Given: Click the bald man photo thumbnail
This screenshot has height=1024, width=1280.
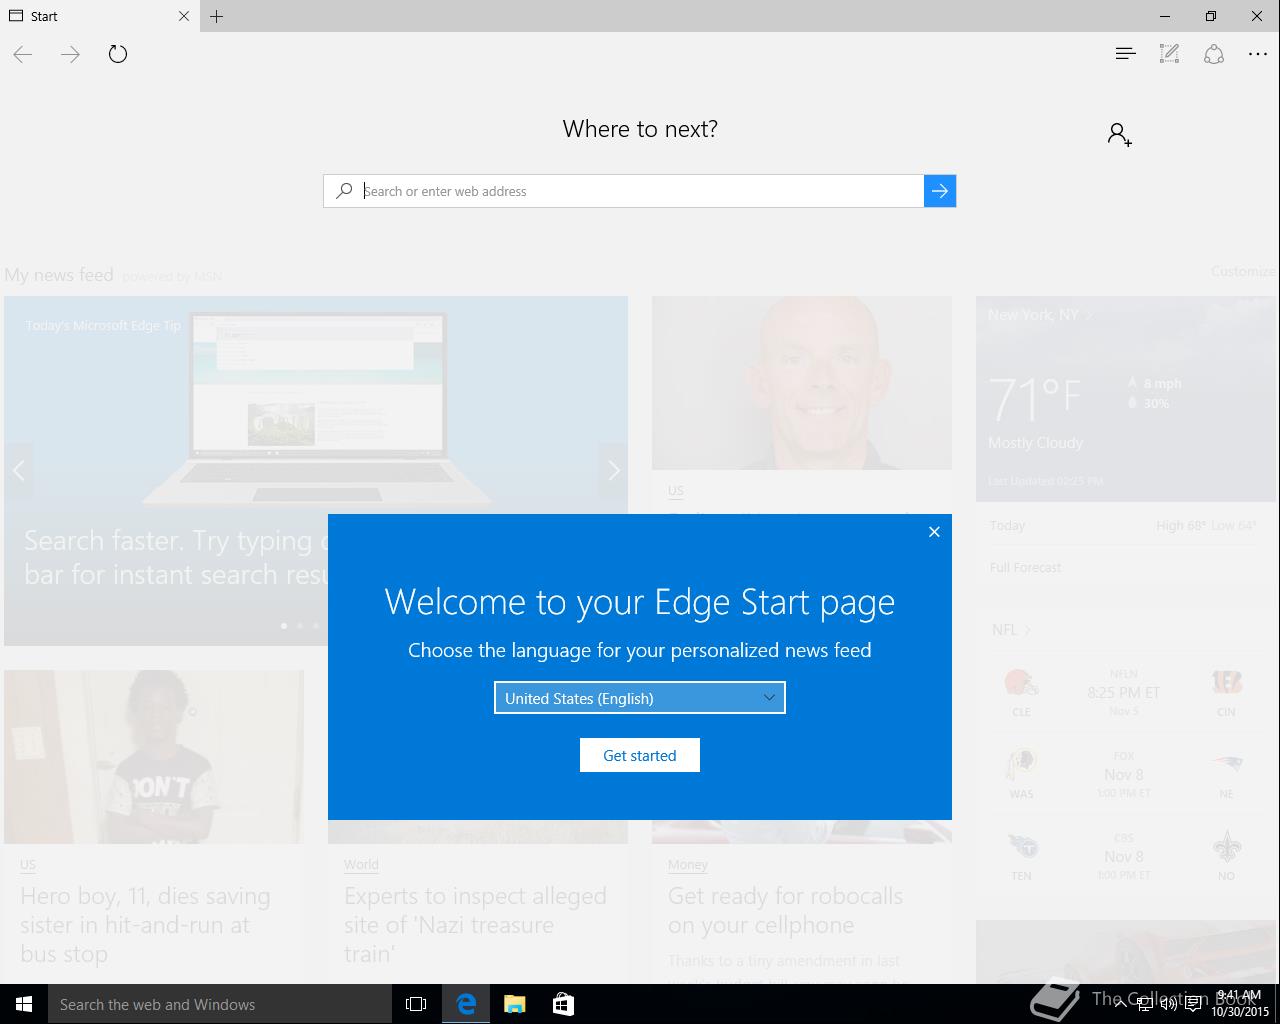Looking at the screenshot, I should [802, 383].
